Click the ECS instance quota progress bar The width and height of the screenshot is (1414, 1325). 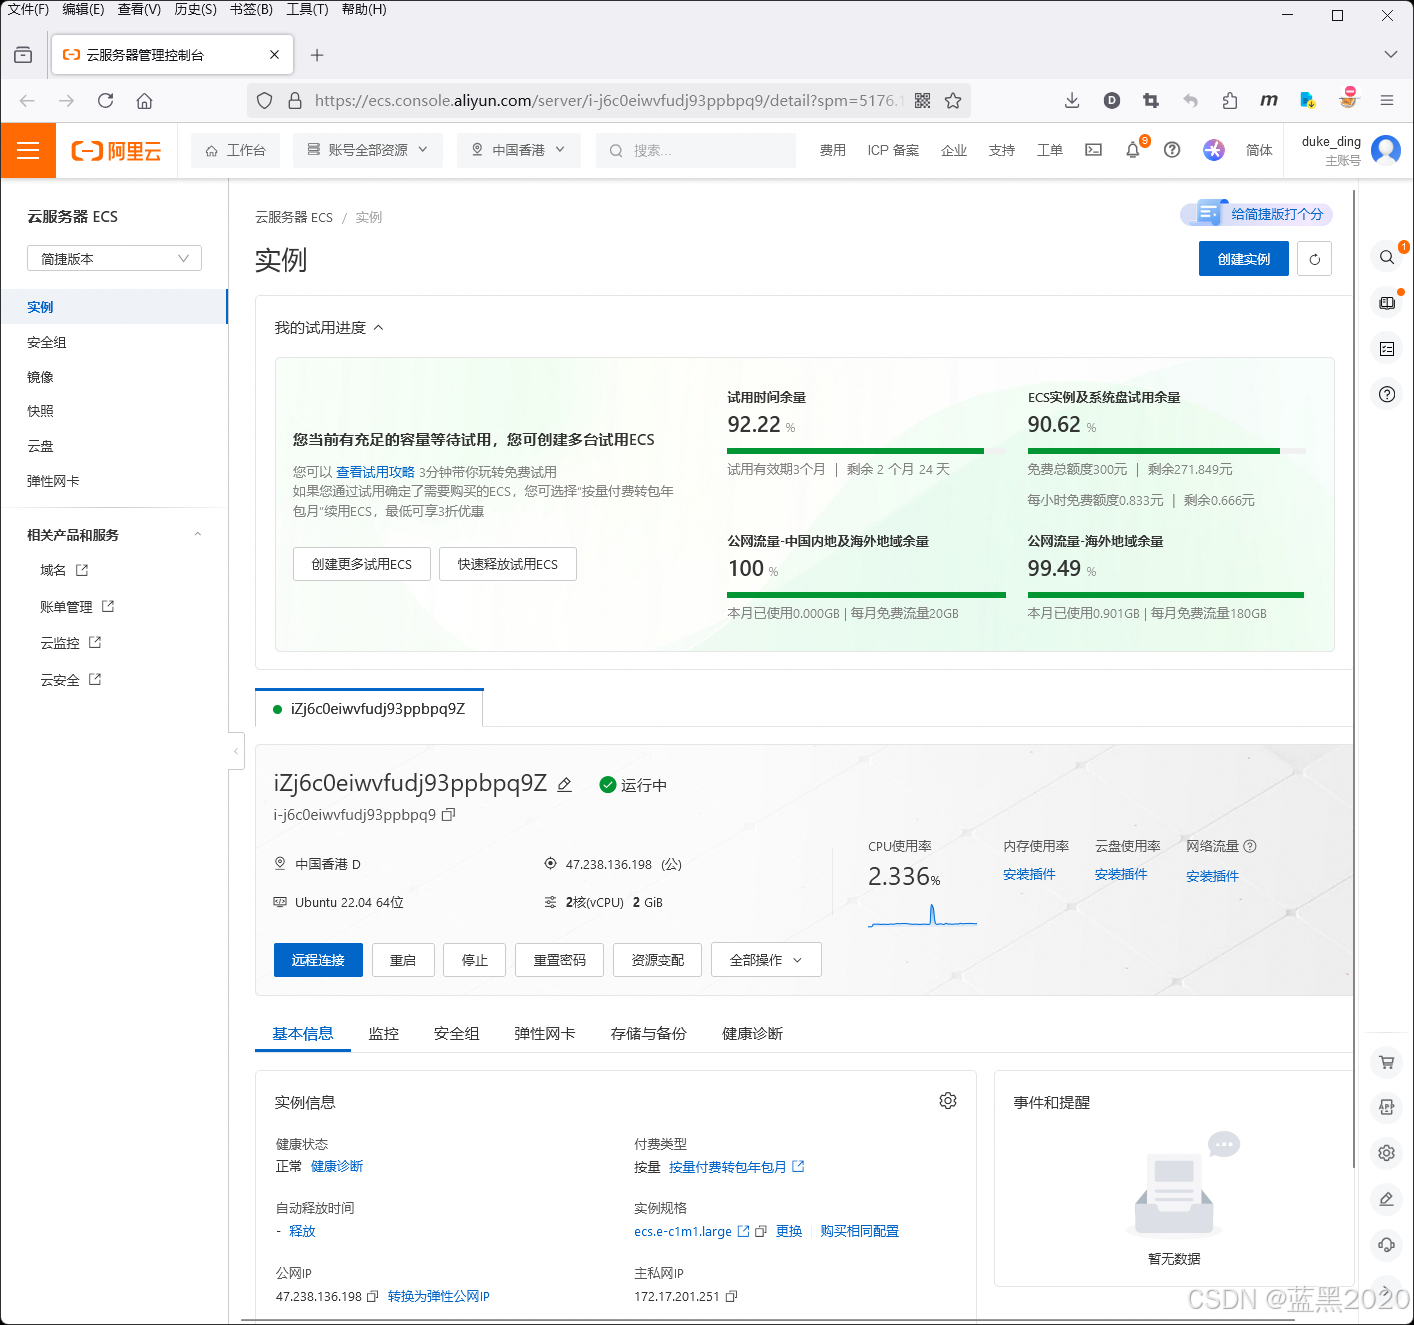click(1166, 451)
